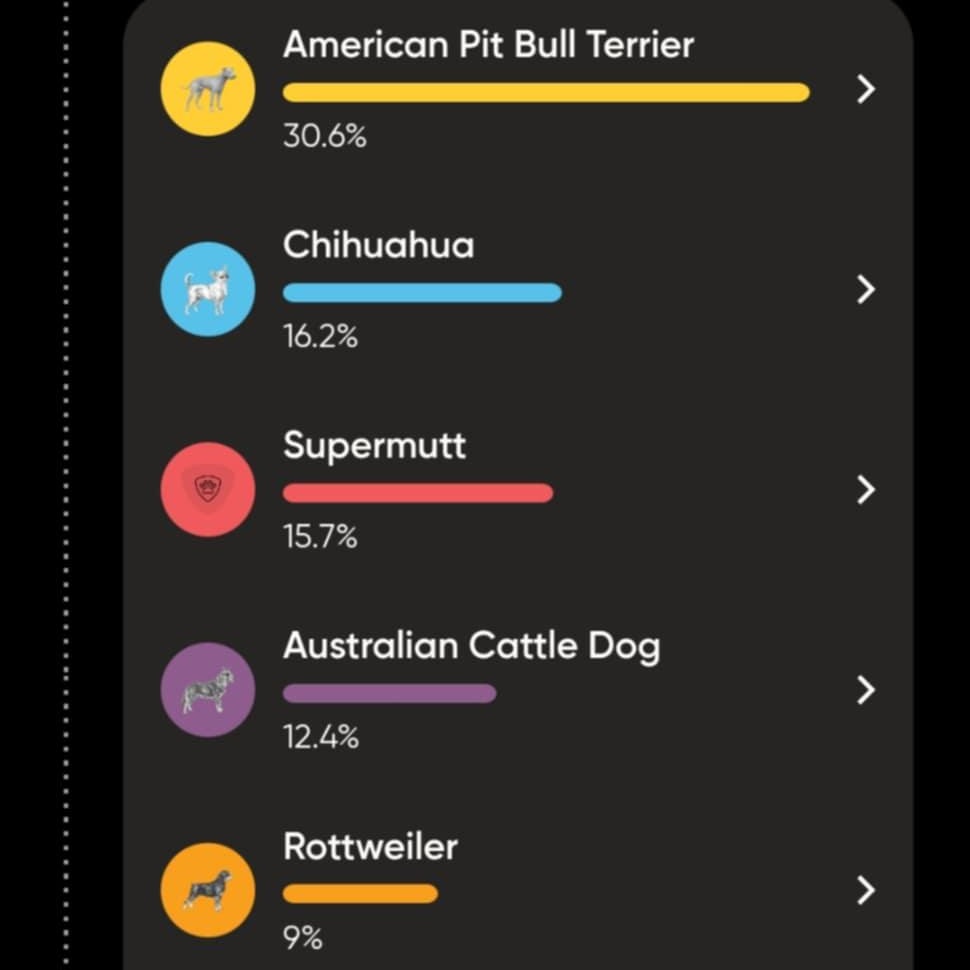Click the blue Chihuahua percentage bar
Viewport: 970px width, 970px height.
pyautogui.click(x=422, y=293)
